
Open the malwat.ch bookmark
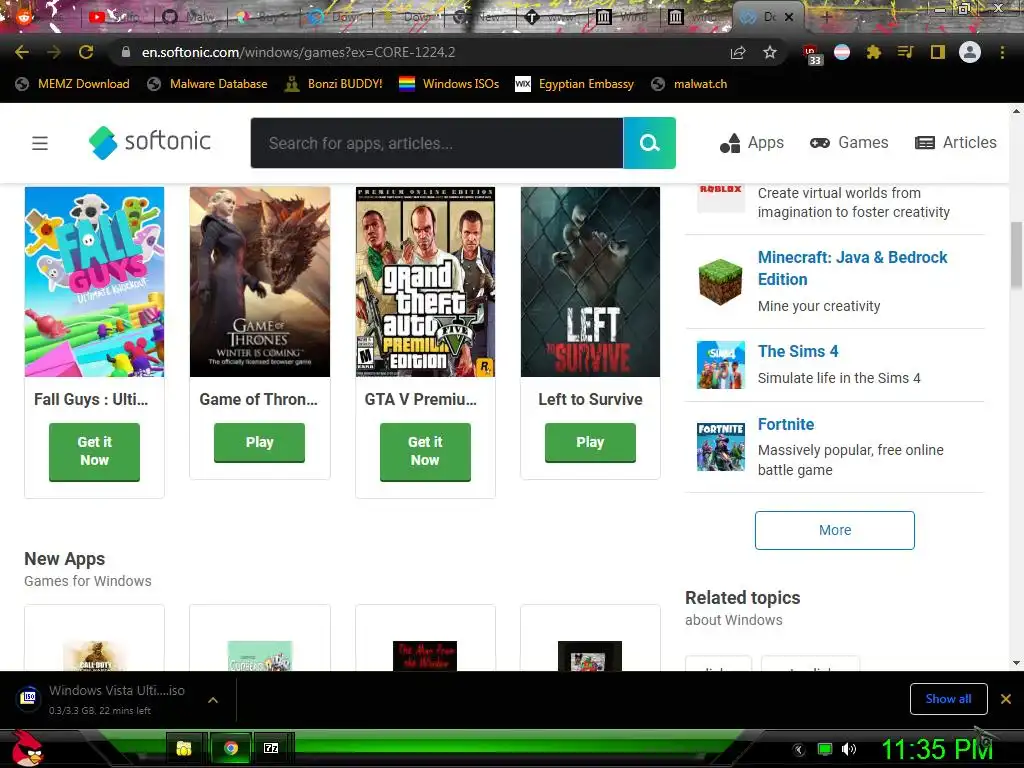689,84
